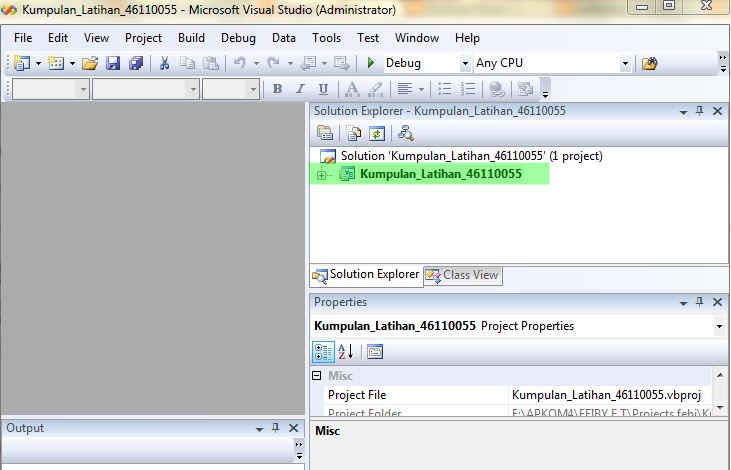Image resolution: width=731 pixels, height=470 pixels.
Task: Pin the Solution Explorer panel
Action: click(699, 111)
